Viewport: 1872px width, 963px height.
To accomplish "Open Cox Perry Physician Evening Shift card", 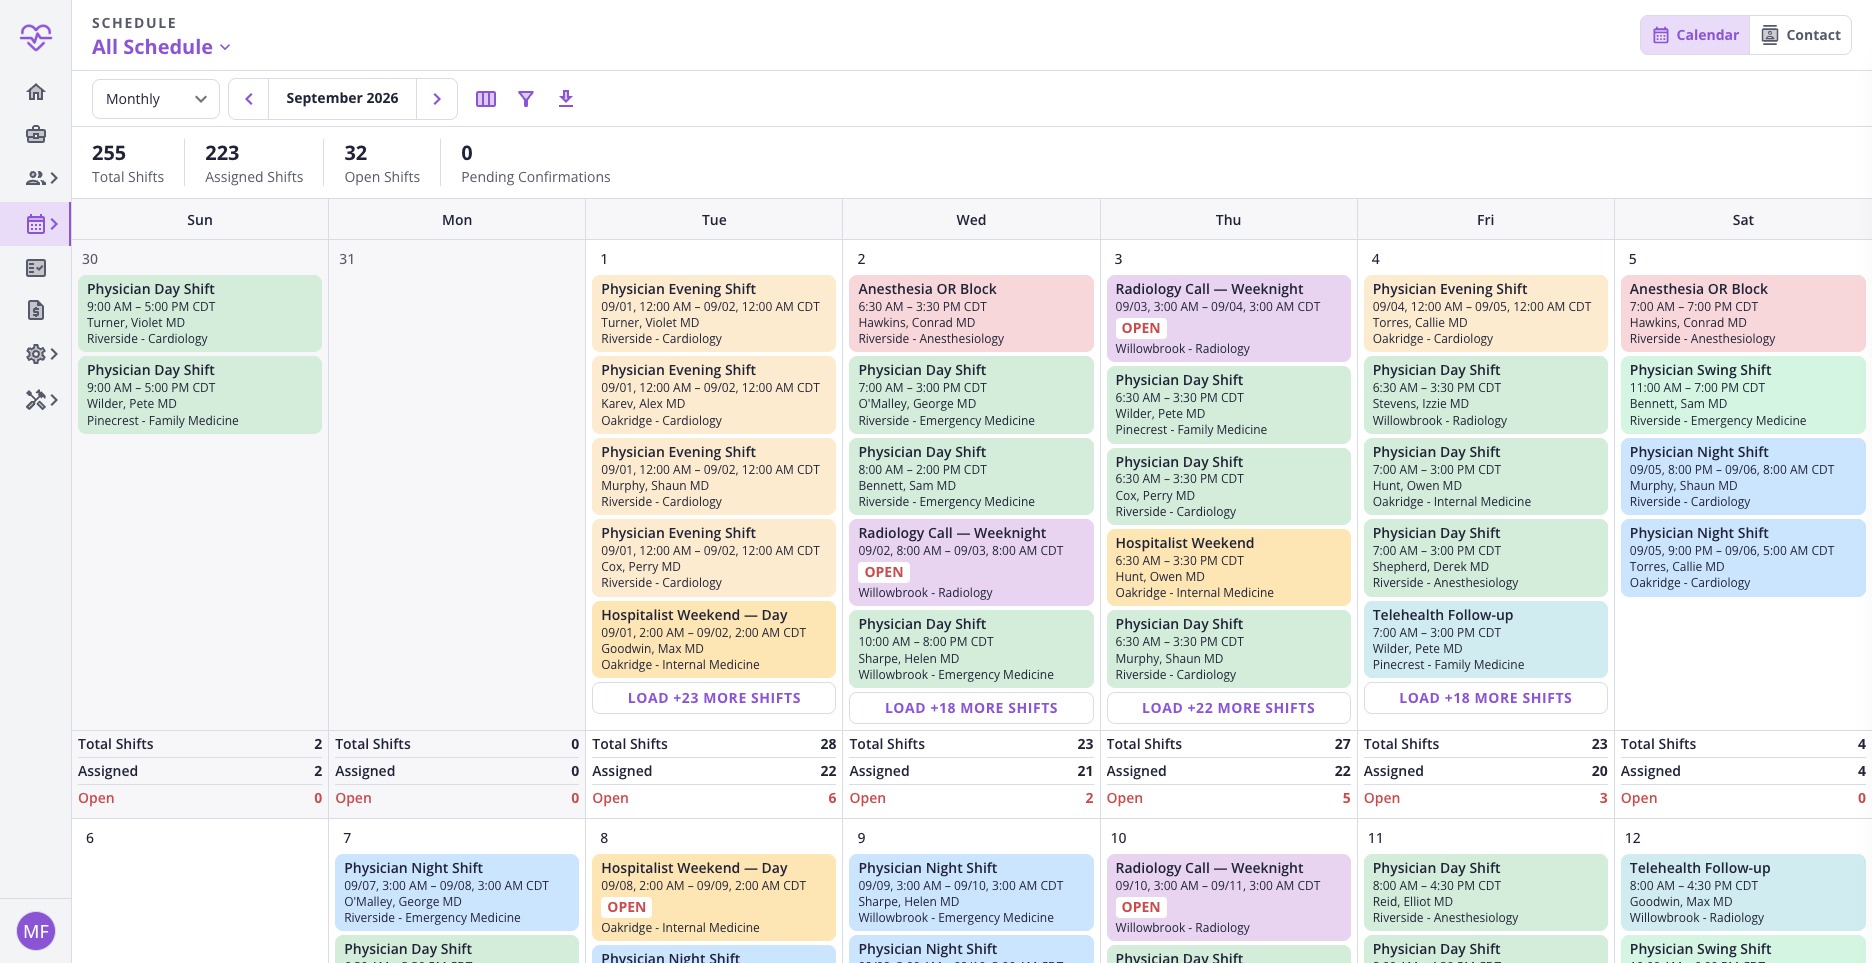I will 714,558.
